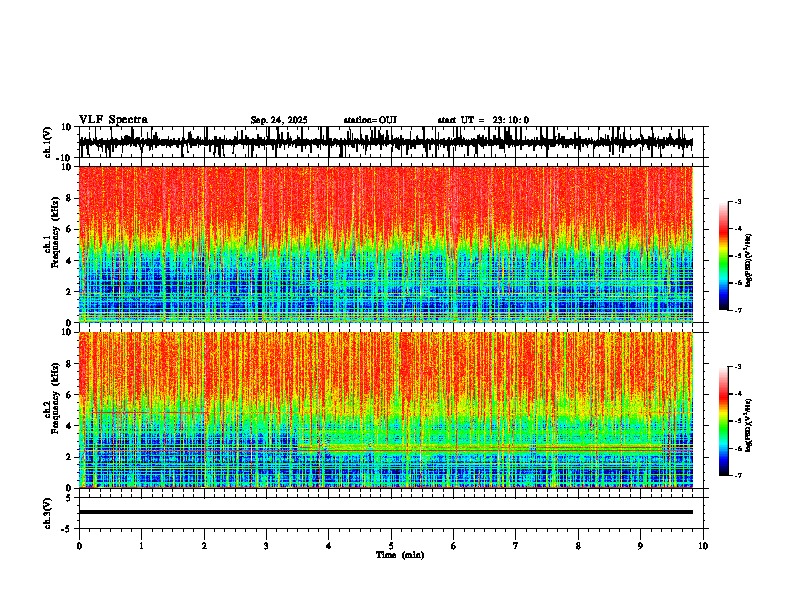Click the ch.2 colorbar "log(PSD)" units label

pos(749,423)
